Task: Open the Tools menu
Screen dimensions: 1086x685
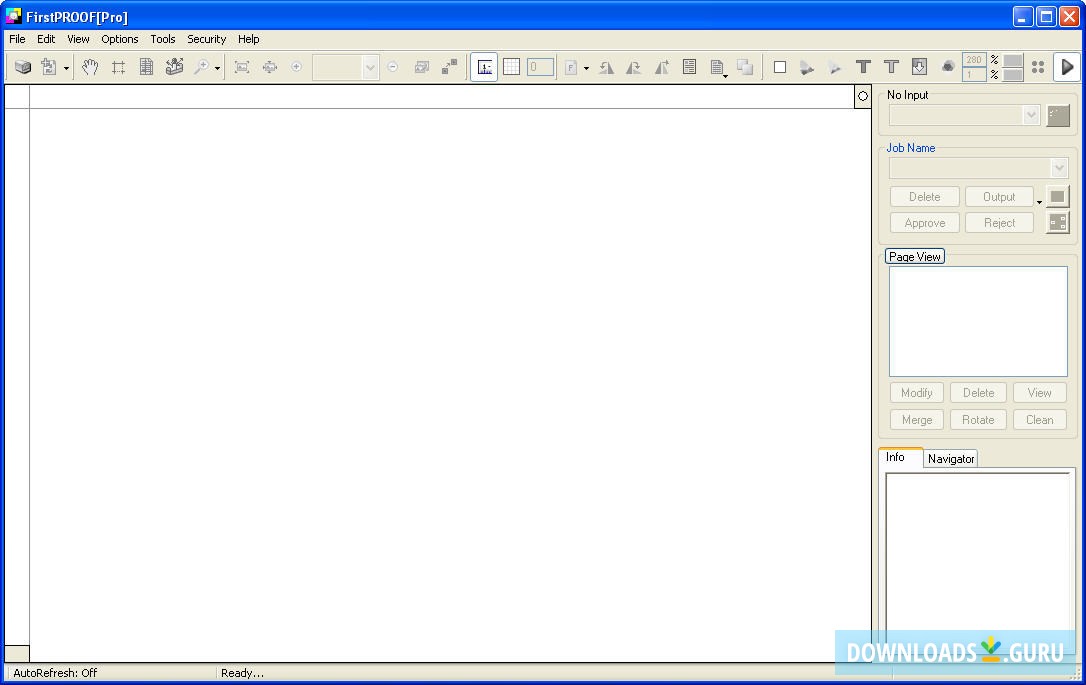Action: 163,39
